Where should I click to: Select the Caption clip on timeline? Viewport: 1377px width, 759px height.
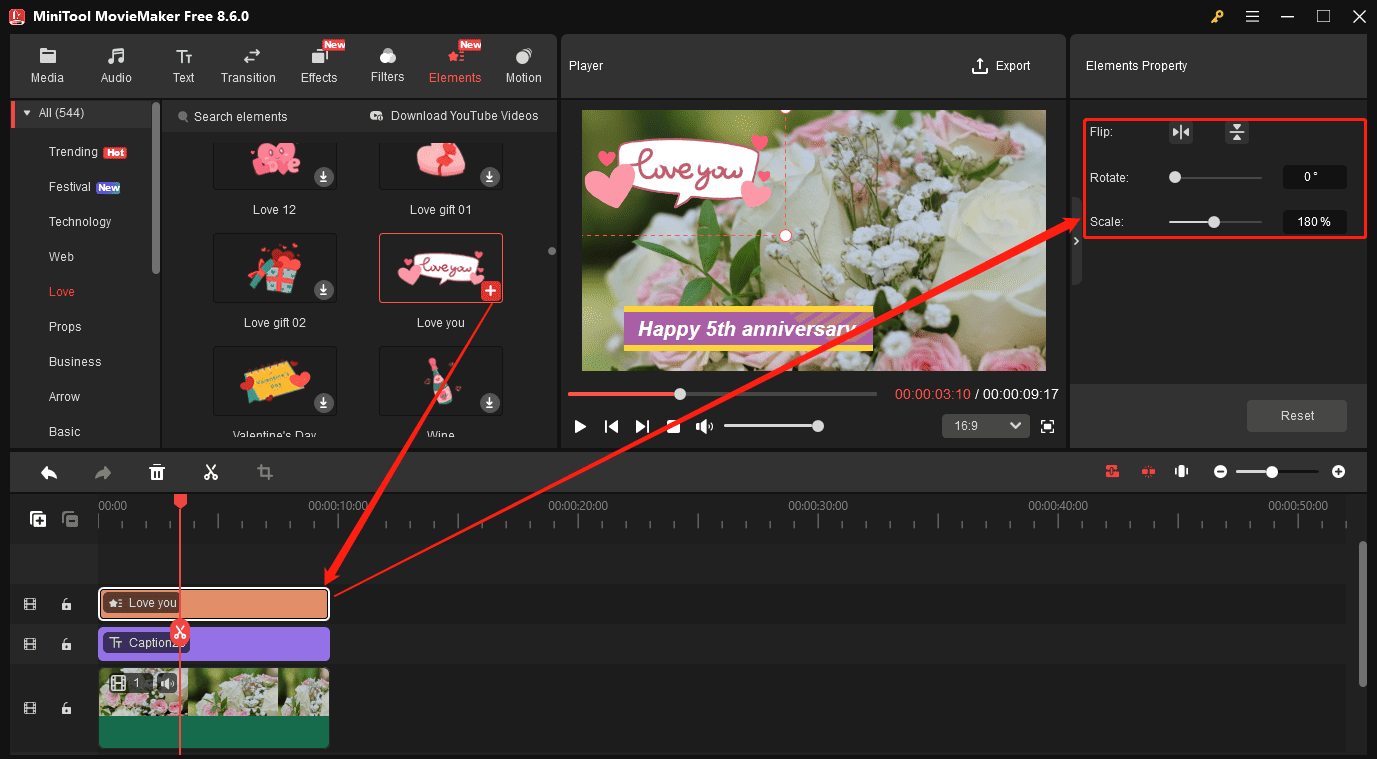click(214, 644)
